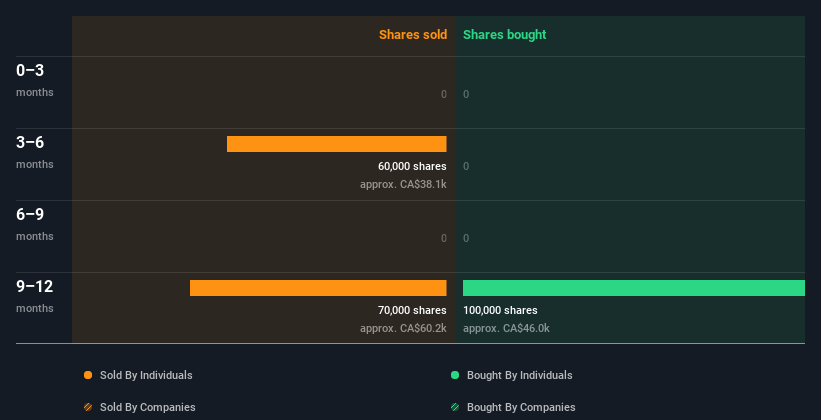This screenshot has width=821, height=420.
Task: Click the orange sold bar for 9–12 months
Action: 318,288
